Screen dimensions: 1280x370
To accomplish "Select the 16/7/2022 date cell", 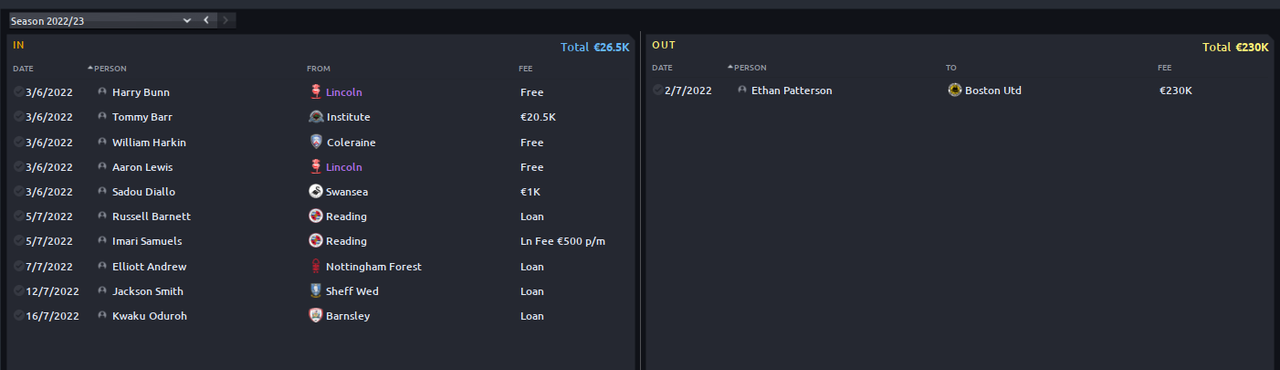I will [52, 316].
